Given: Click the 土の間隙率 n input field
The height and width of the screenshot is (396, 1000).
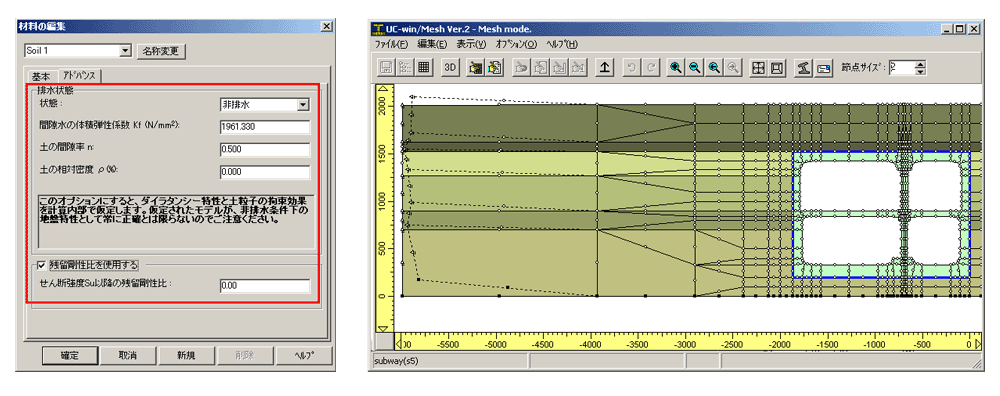Looking at the screenshot, I should (265, 150).
